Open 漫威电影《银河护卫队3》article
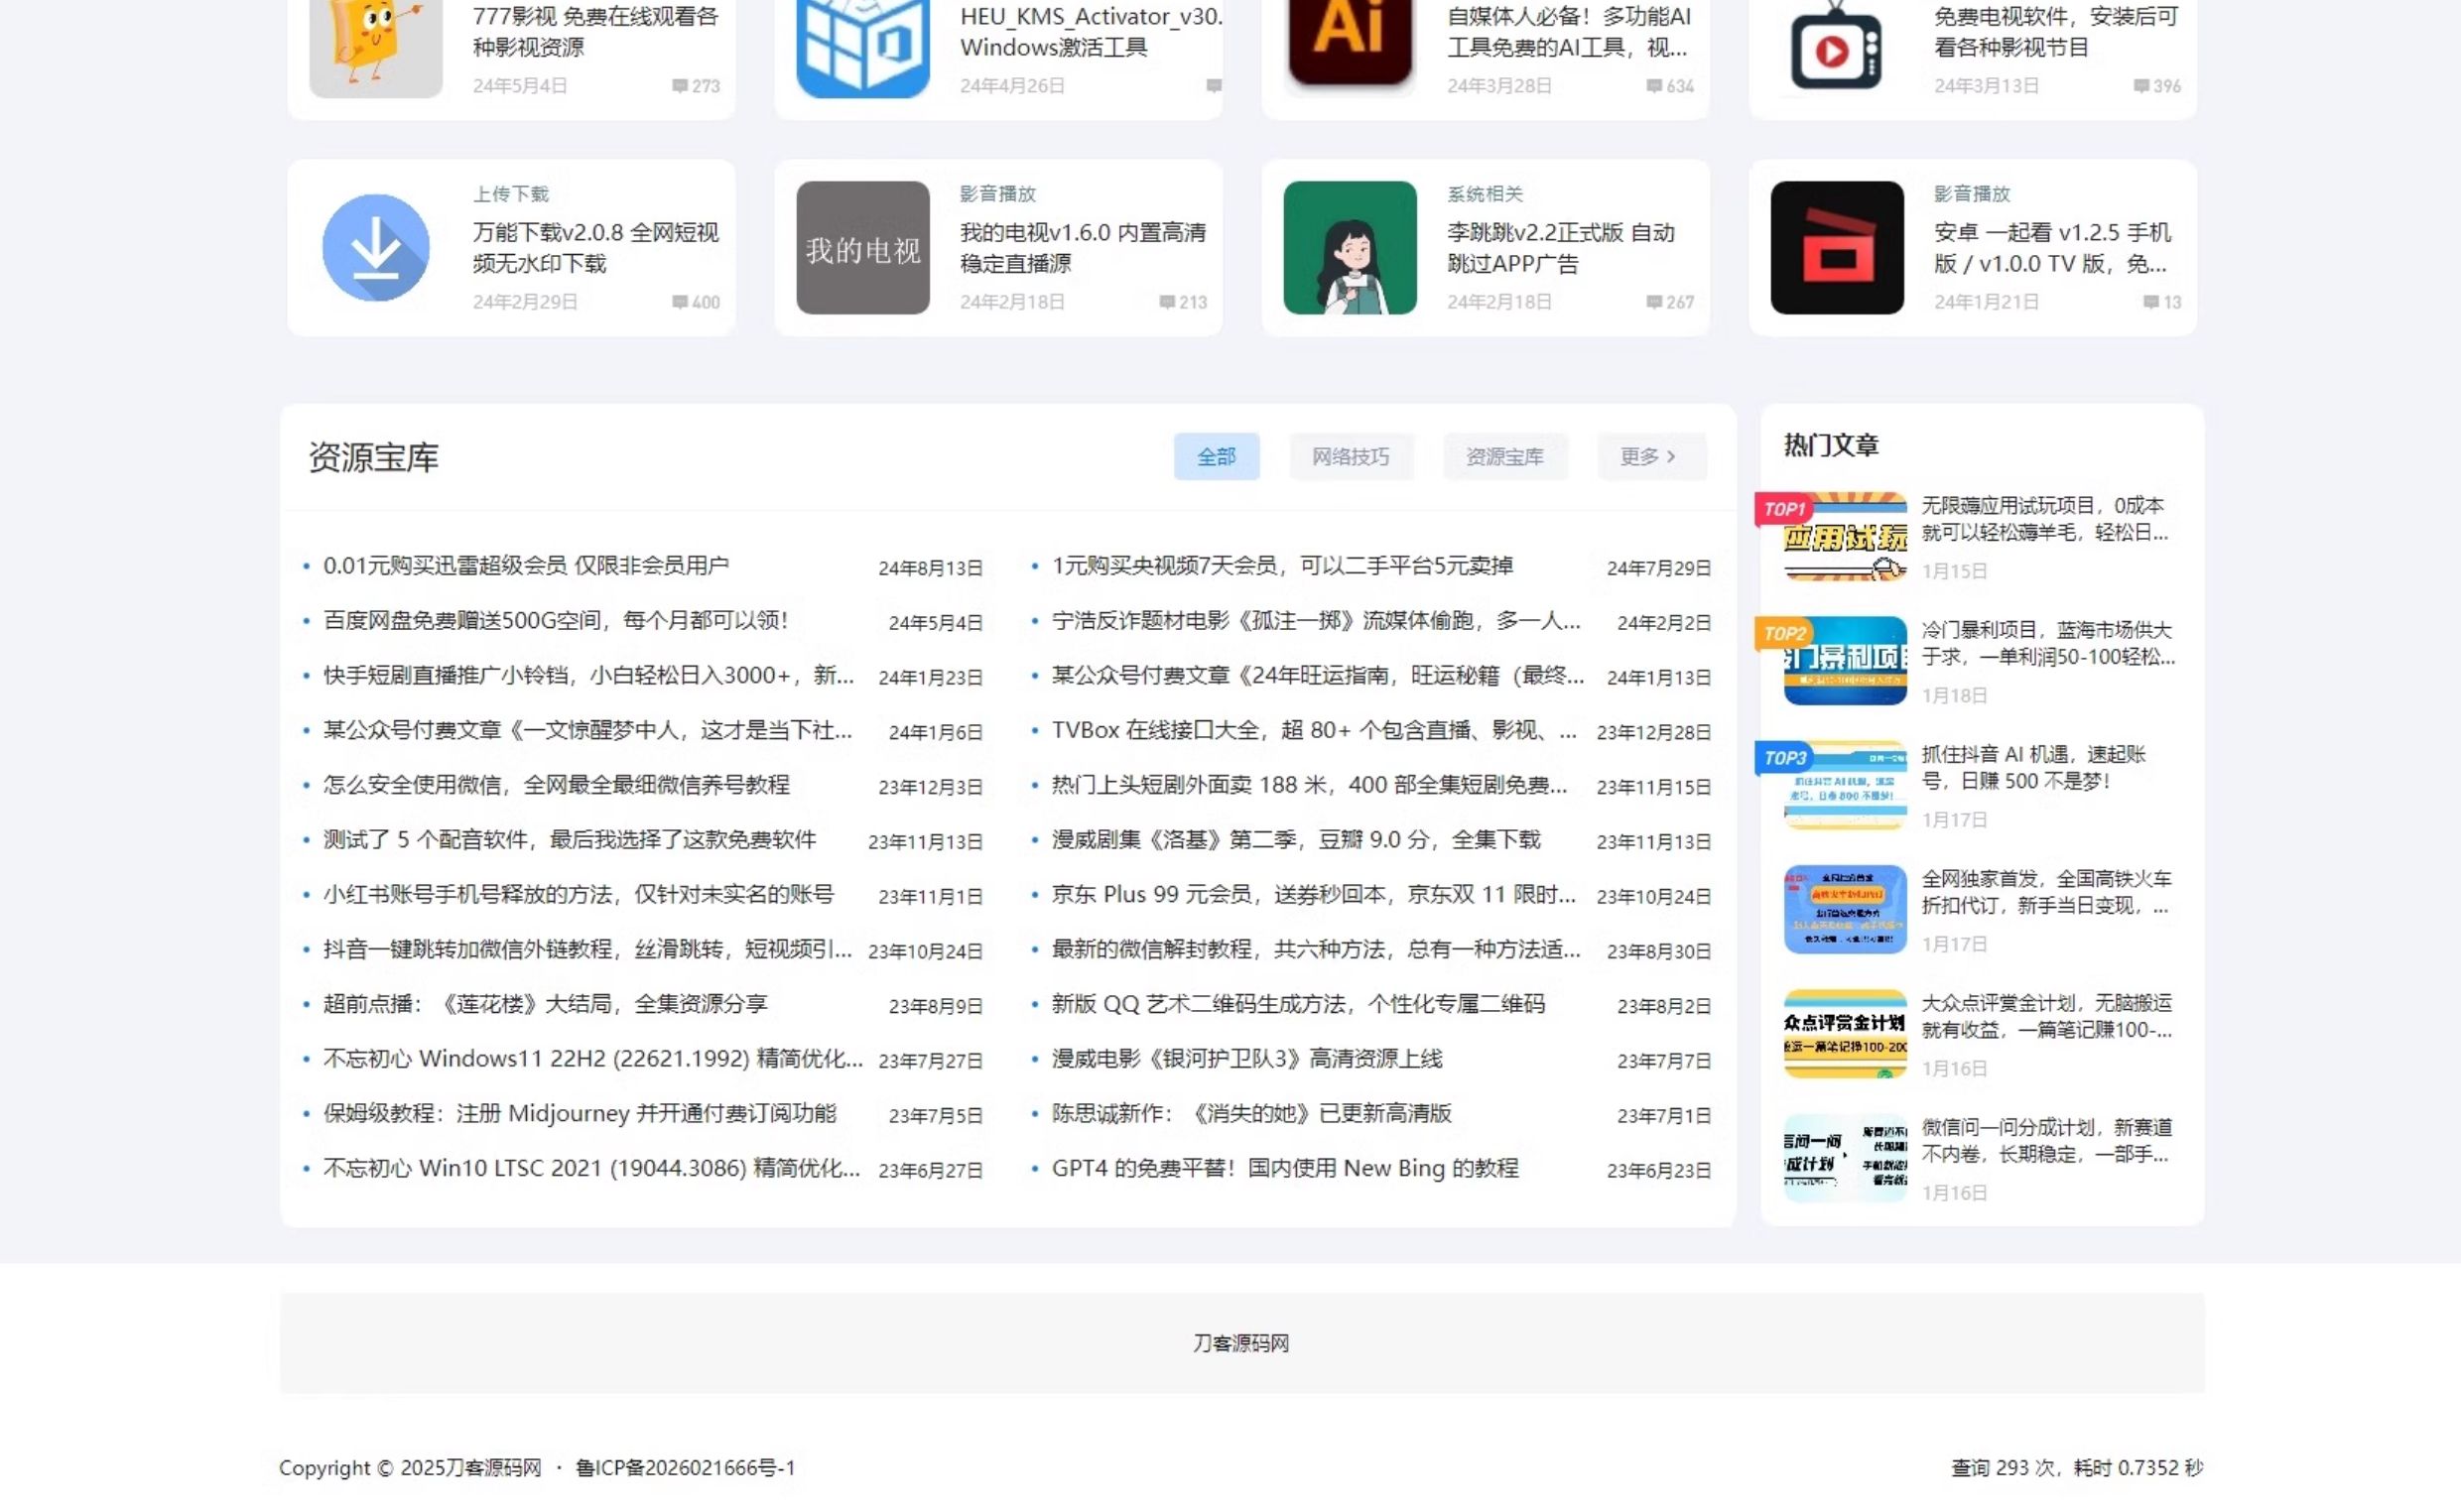The width and height of the screenshot is (2461, 1512). pyautogui.click(x=1247, y=1059)
